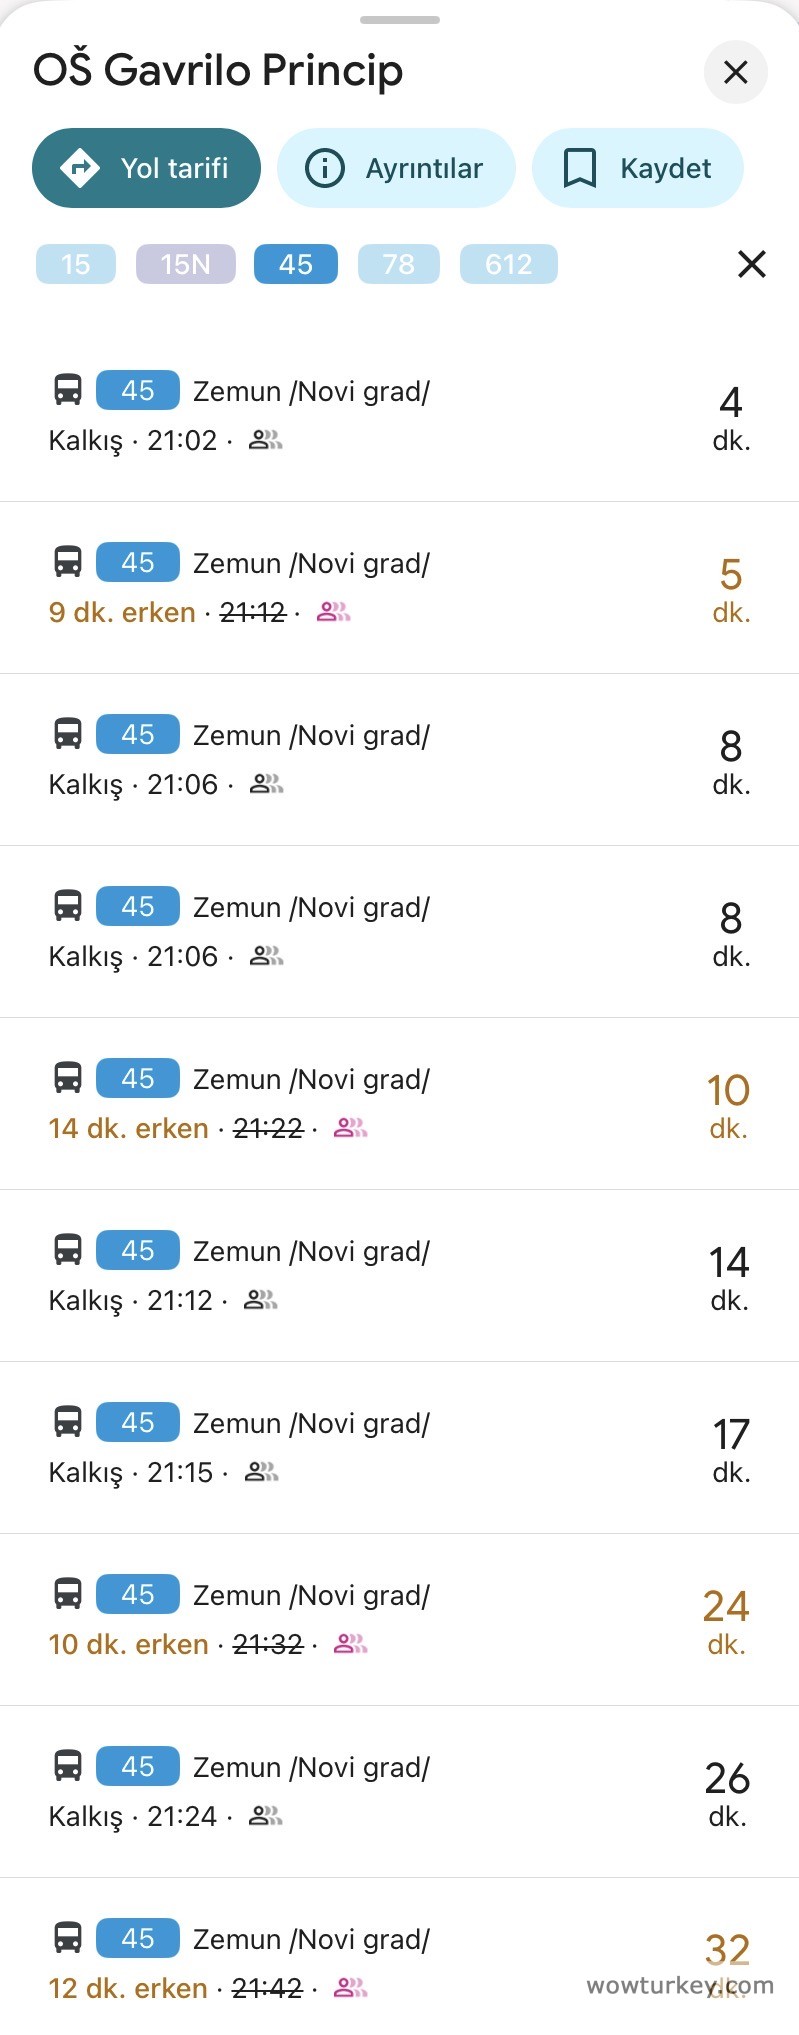Tap bus icon on the 21:12 Kalkış row
The width and height of the screenshot is (799, 2035).
[68, 1250]
